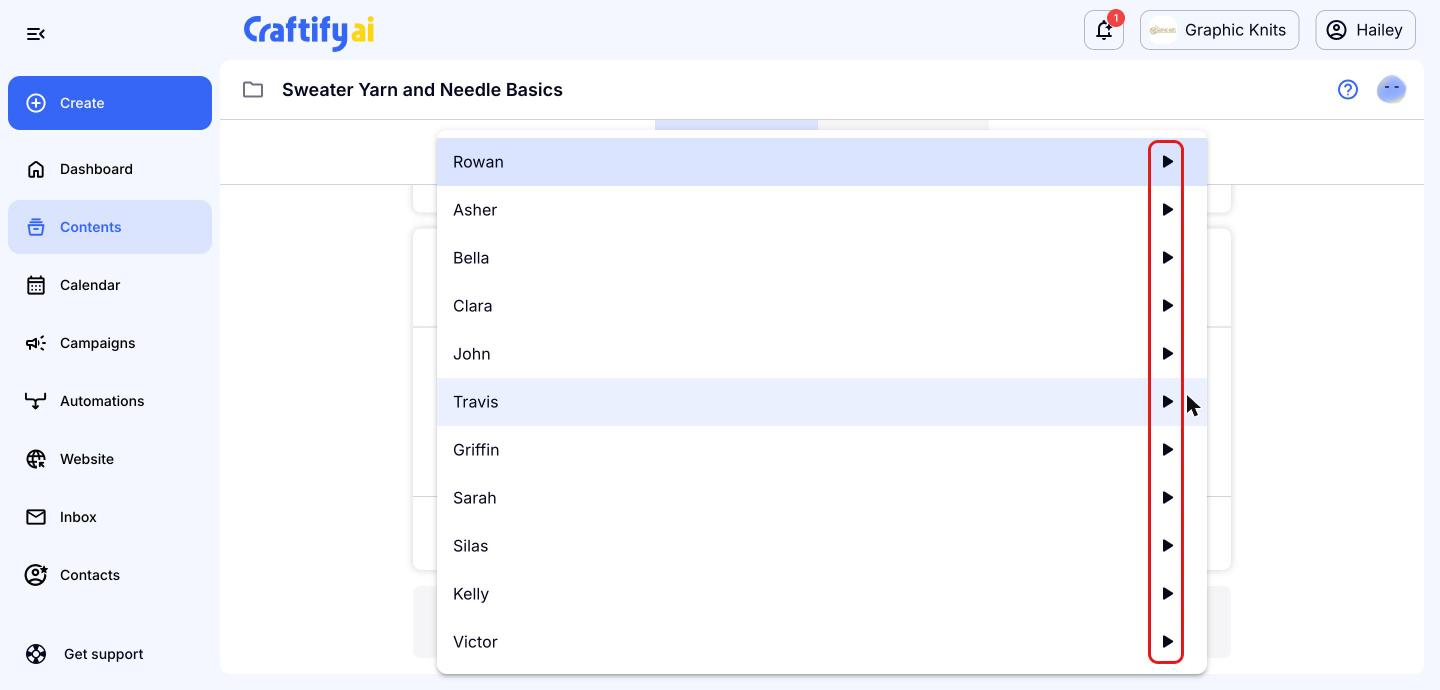This screenshot has width=1440, height=690.
Task: Select John in the list
Action: coord(822,354)
